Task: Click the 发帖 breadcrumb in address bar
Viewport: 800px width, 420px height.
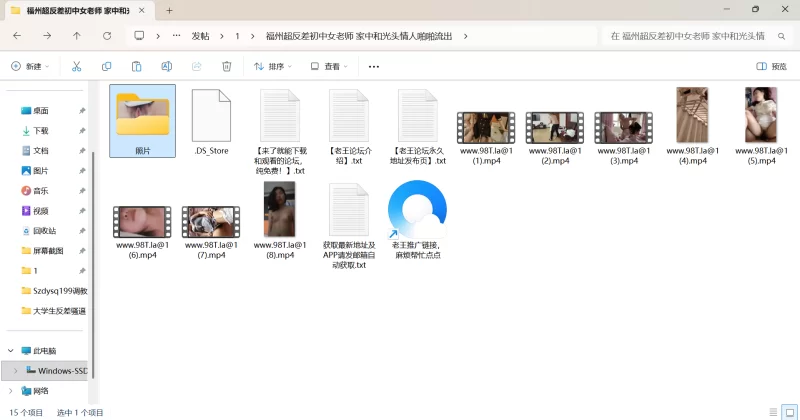Action: (x=200, y=35)
